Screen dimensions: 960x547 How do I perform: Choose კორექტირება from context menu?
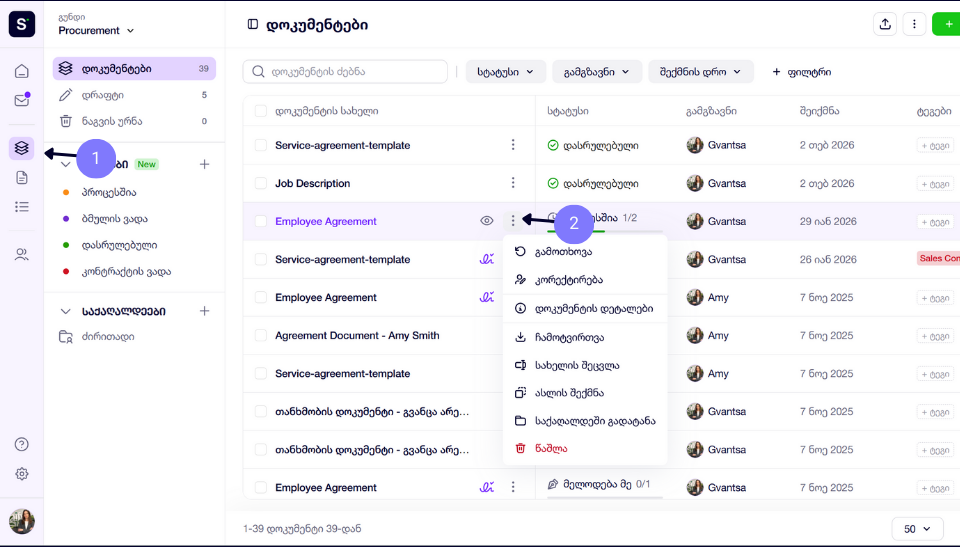585,280
